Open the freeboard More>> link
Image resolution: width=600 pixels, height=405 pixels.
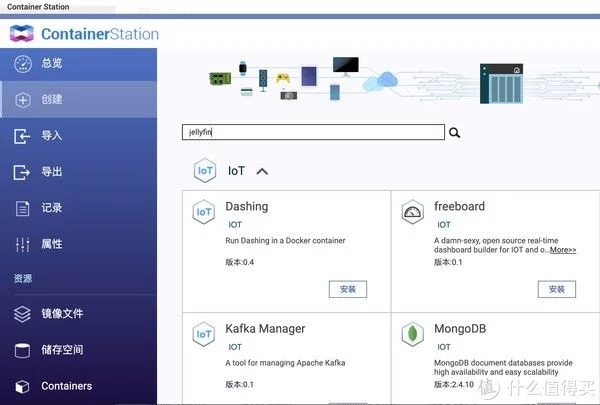pos(563,250)
